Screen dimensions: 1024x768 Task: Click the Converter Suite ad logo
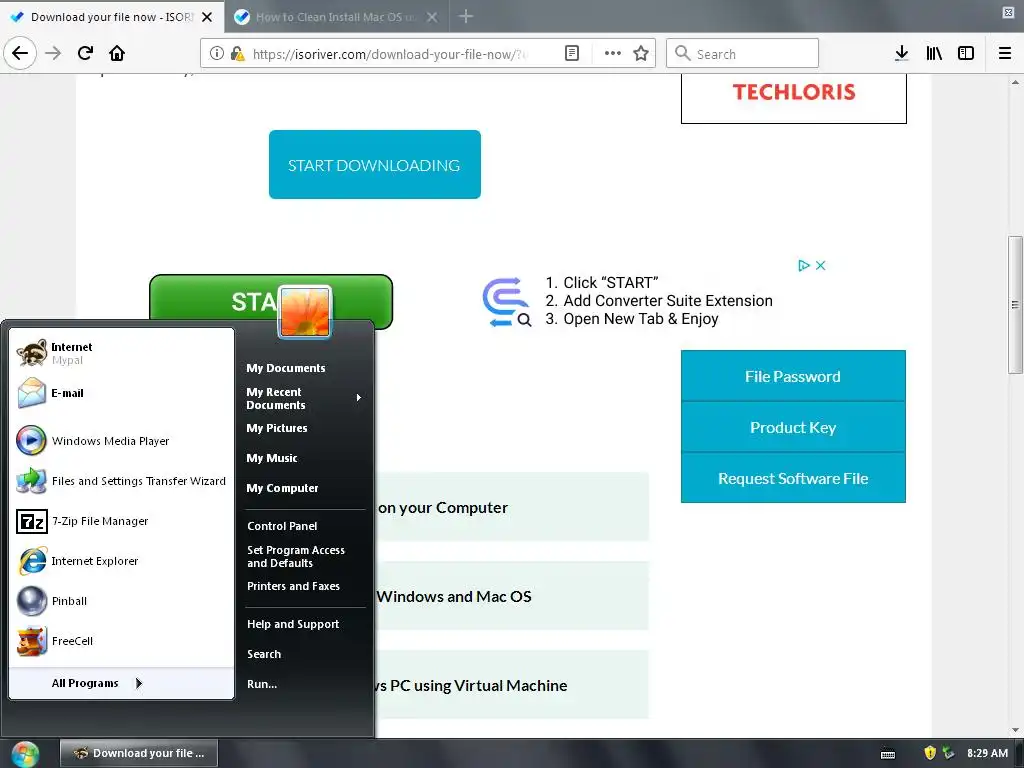(507, 302)
